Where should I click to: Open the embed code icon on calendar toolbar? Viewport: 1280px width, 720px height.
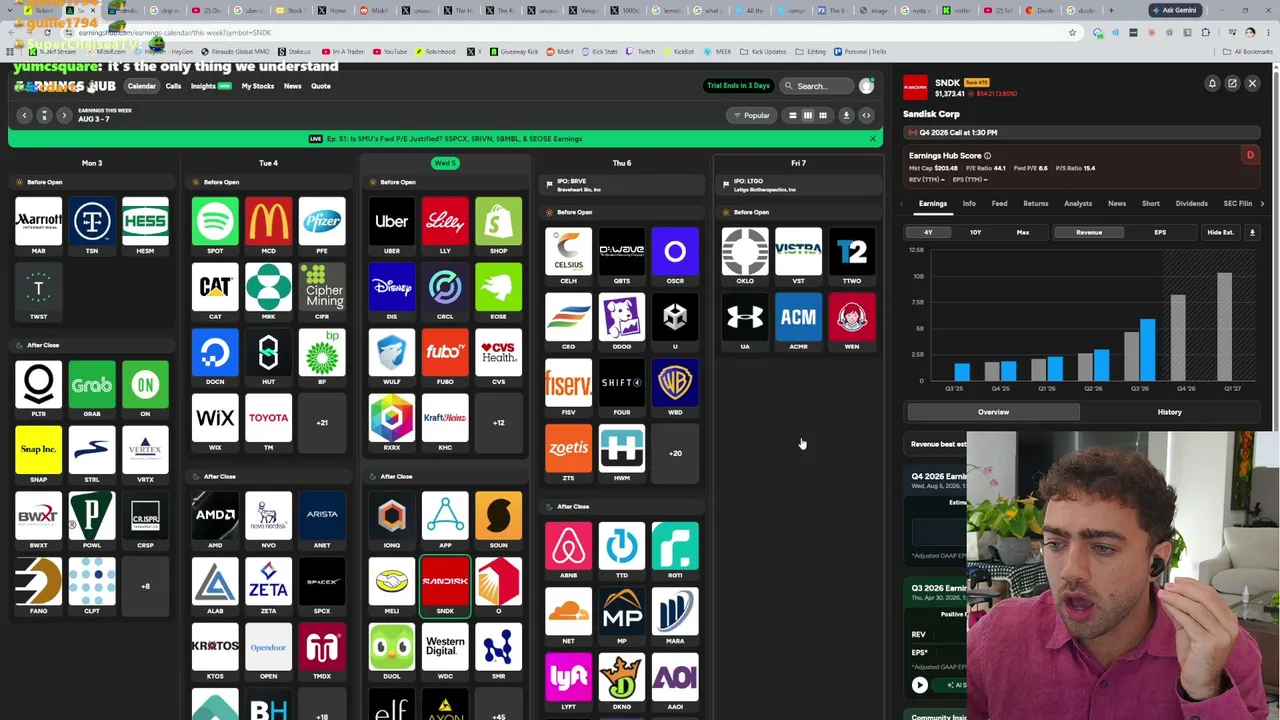866,116
